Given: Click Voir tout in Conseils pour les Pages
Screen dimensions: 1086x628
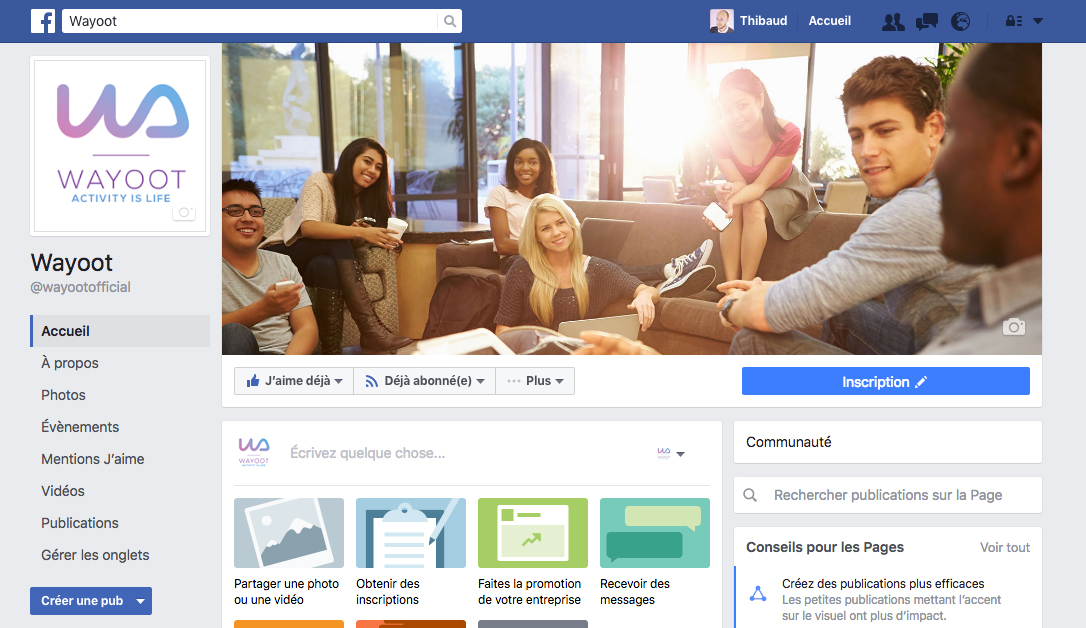Looking at the screenshot, I should [x=1004, y=547].
